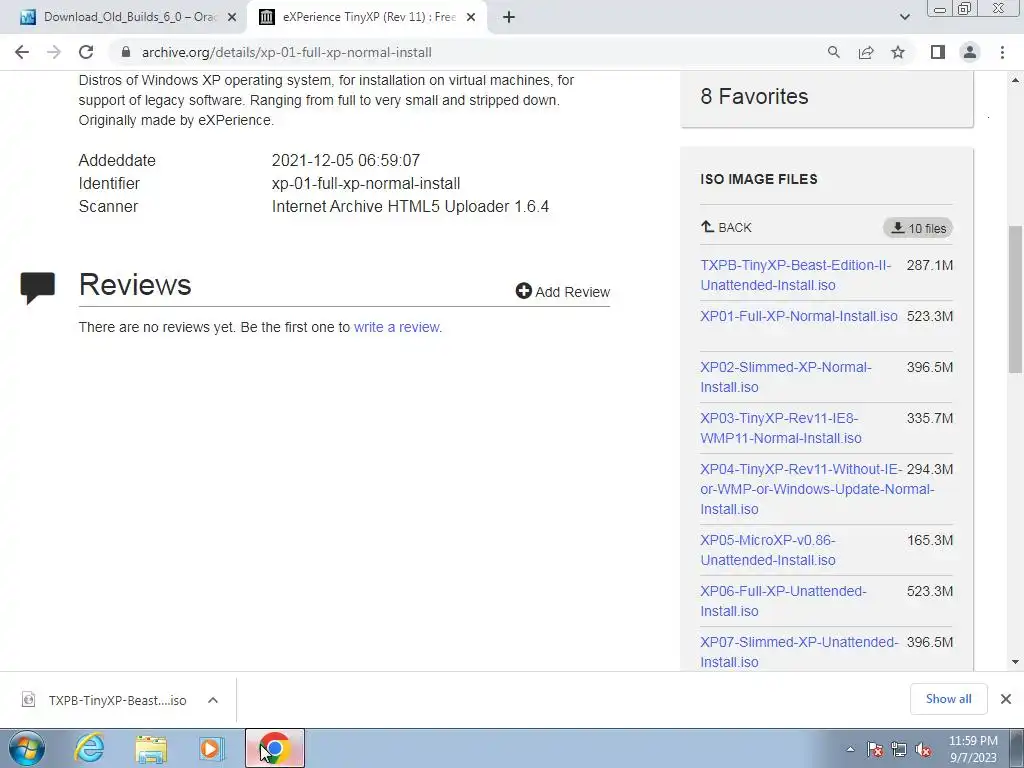Download XP01-Full-XP-Normal-Install.iso
The height and width of the screenshot is (768, 1024).
[x=799, y=316]
